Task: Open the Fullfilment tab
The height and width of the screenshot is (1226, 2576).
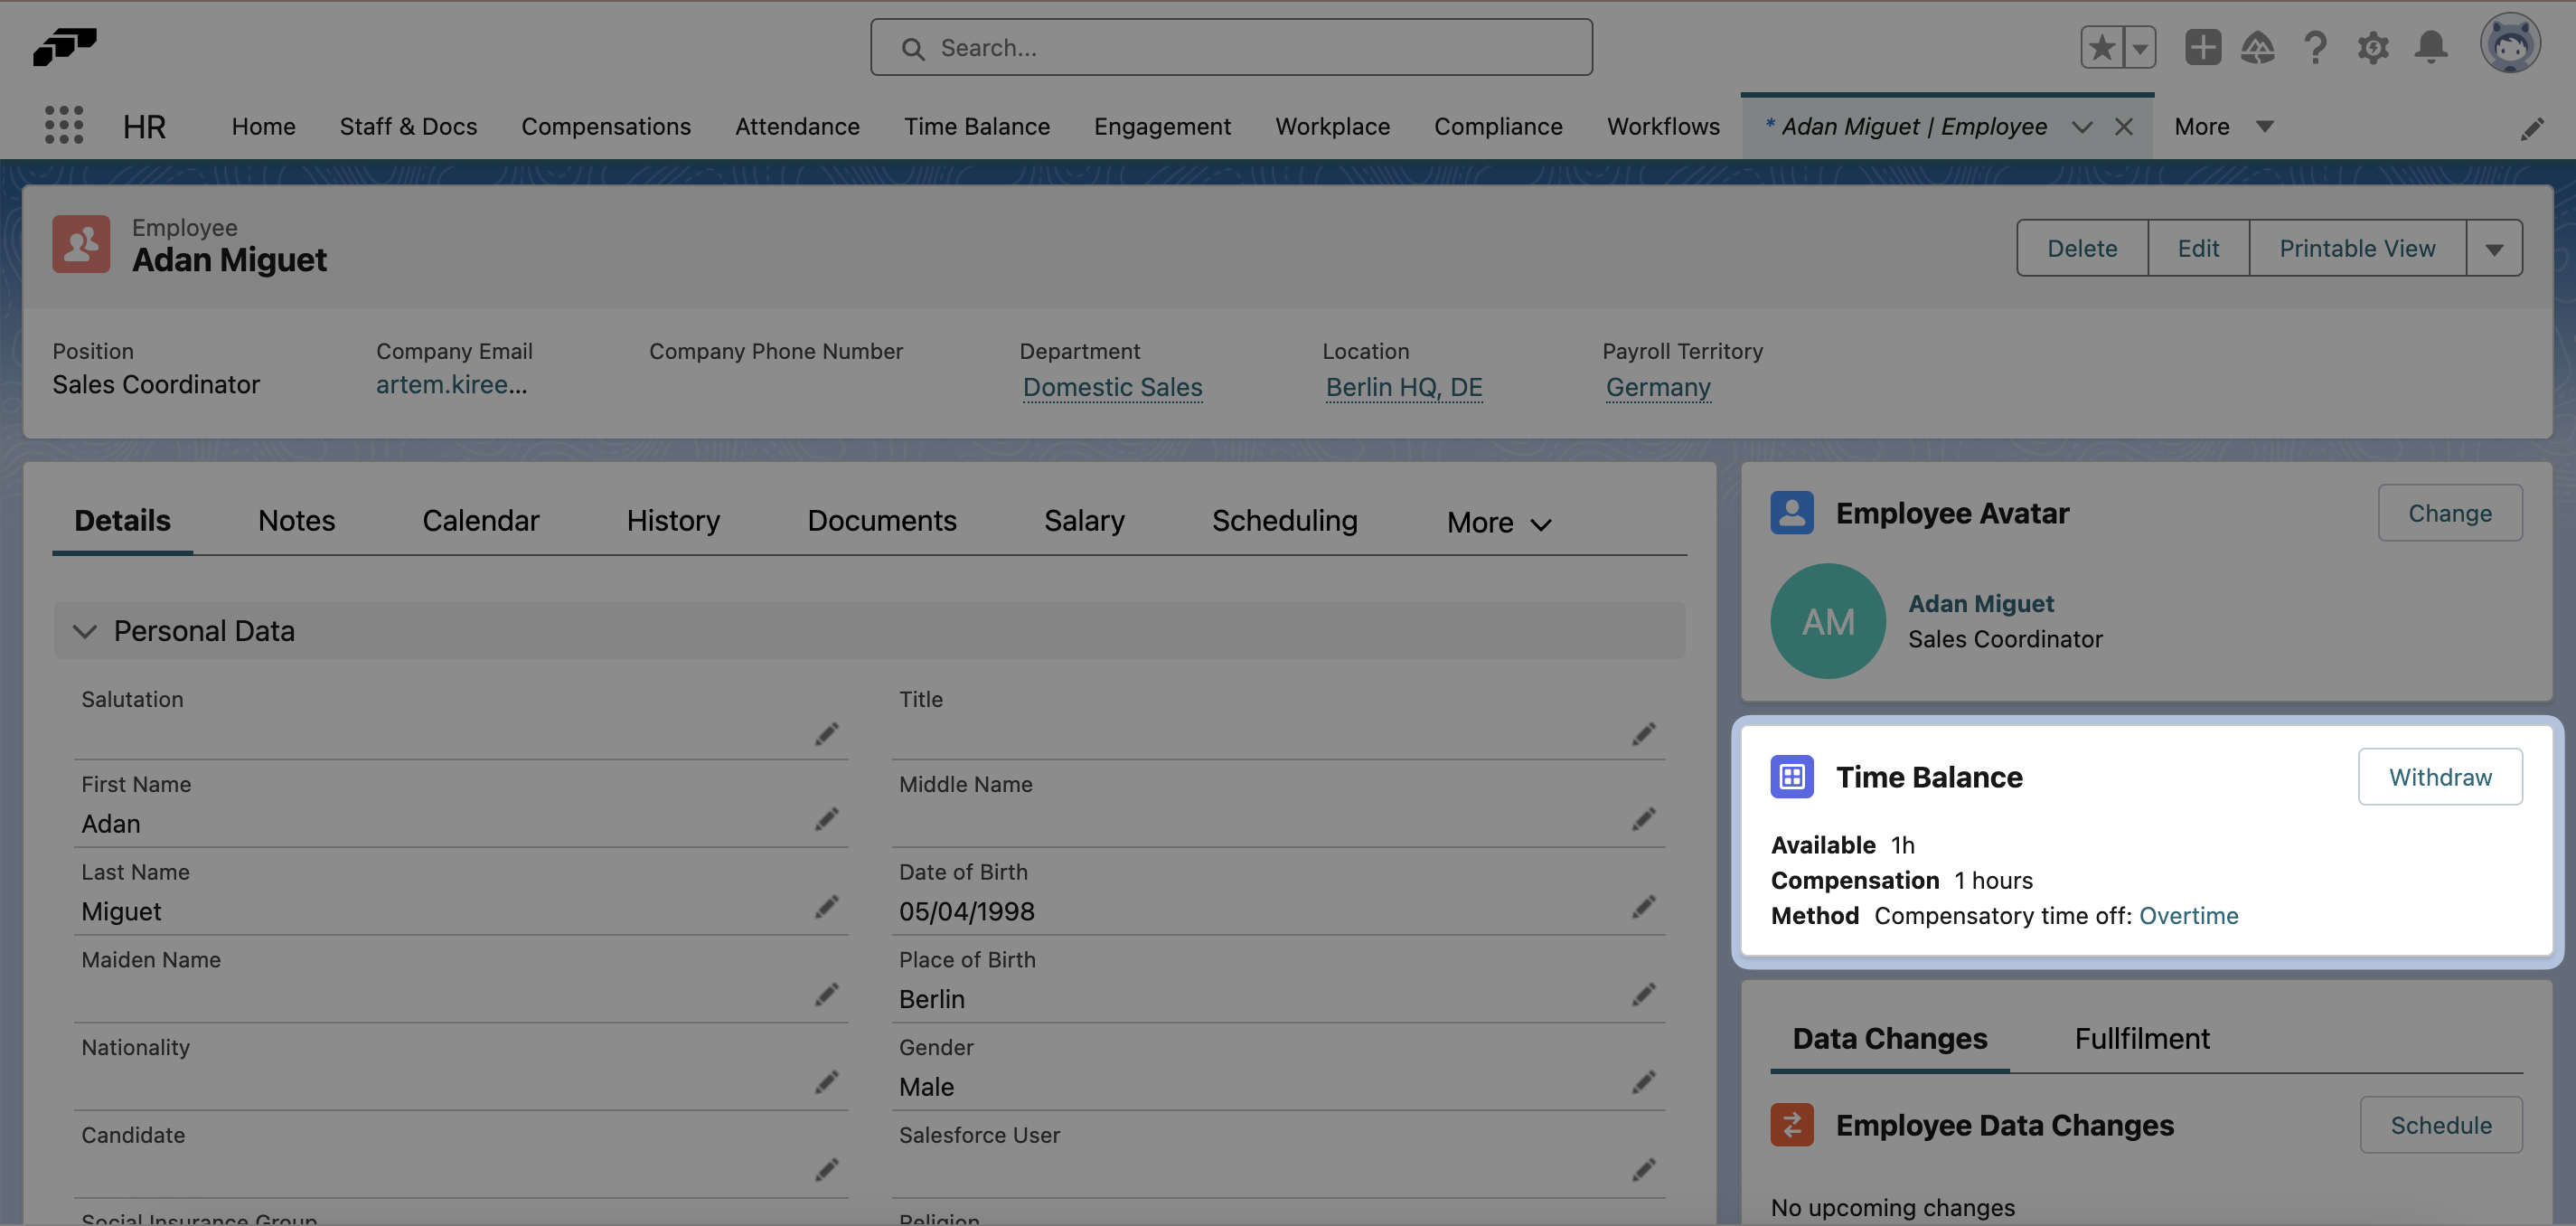Action: (x=2142, y=1038)
